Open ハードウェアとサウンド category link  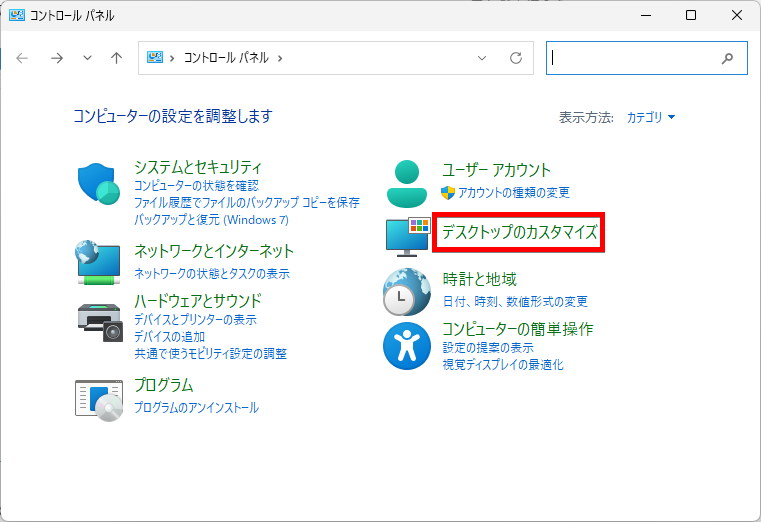198,301
